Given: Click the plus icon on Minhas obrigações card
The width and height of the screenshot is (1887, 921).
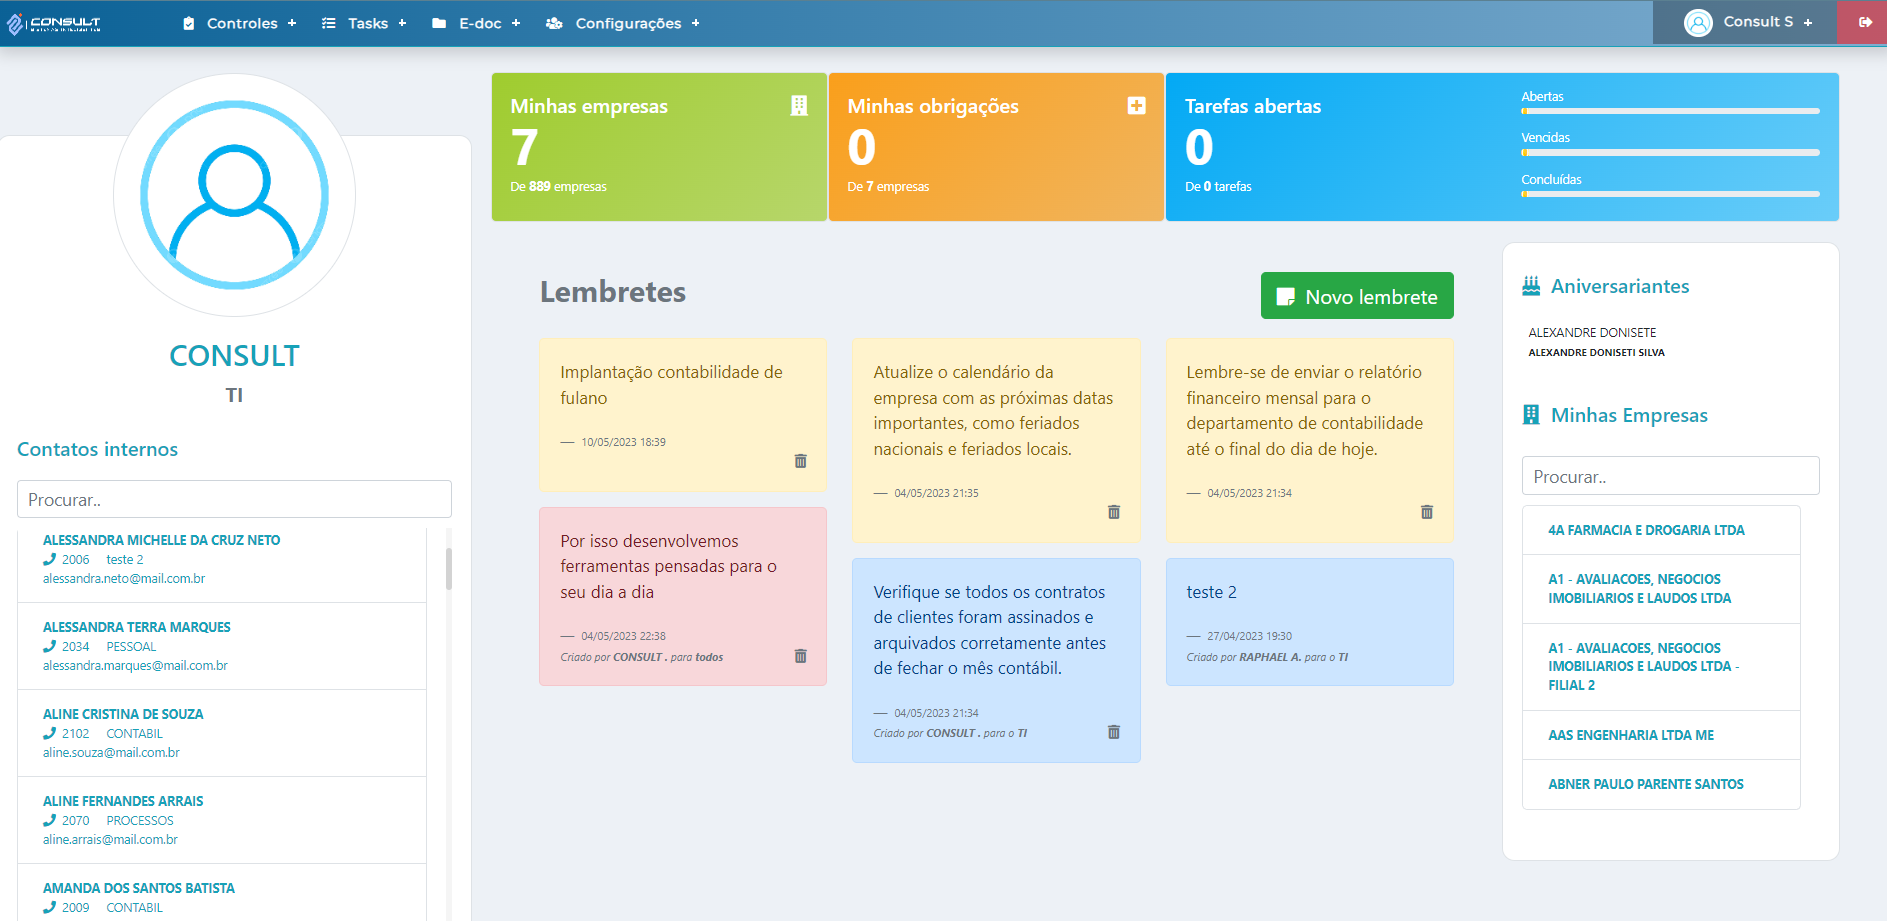Looking at the screenshot, I should pos(1136,106).
